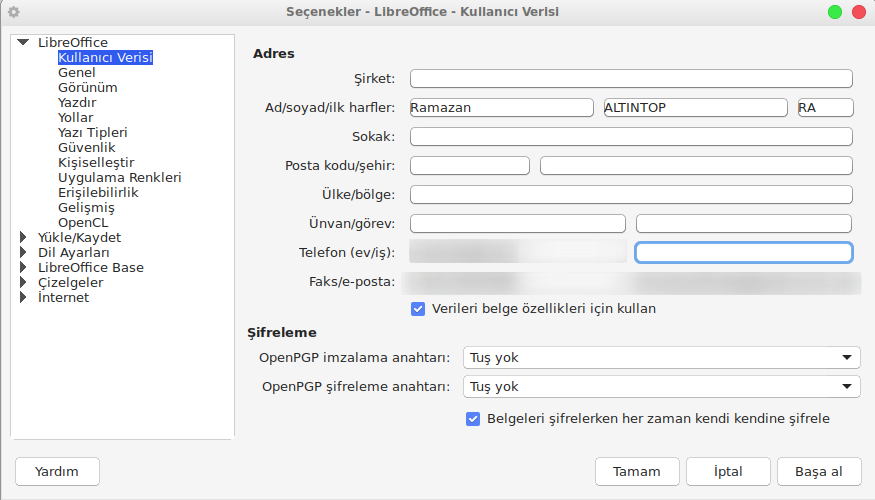Focus the Sokak input field
875x500 pixels.
631,137
